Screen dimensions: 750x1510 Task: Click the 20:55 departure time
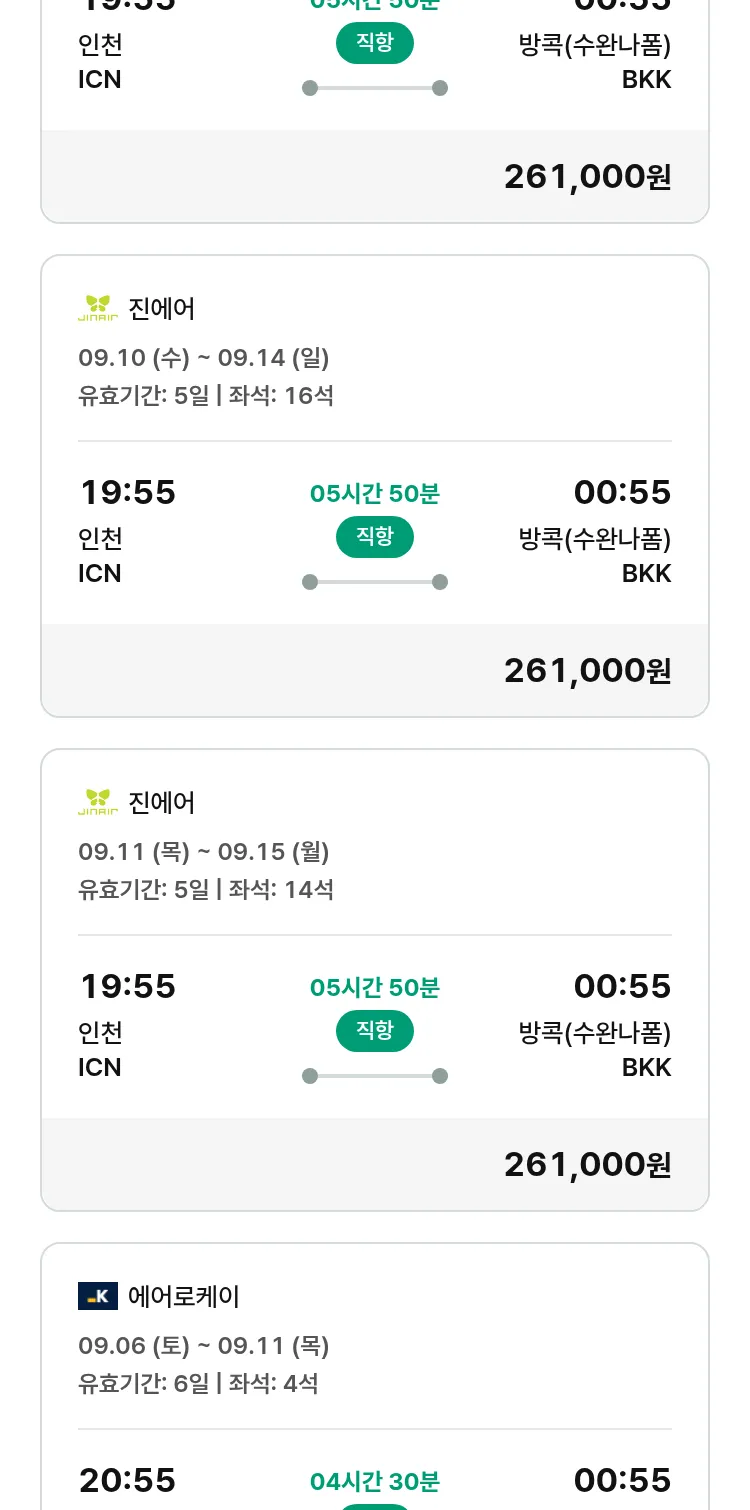point(127,1480)
